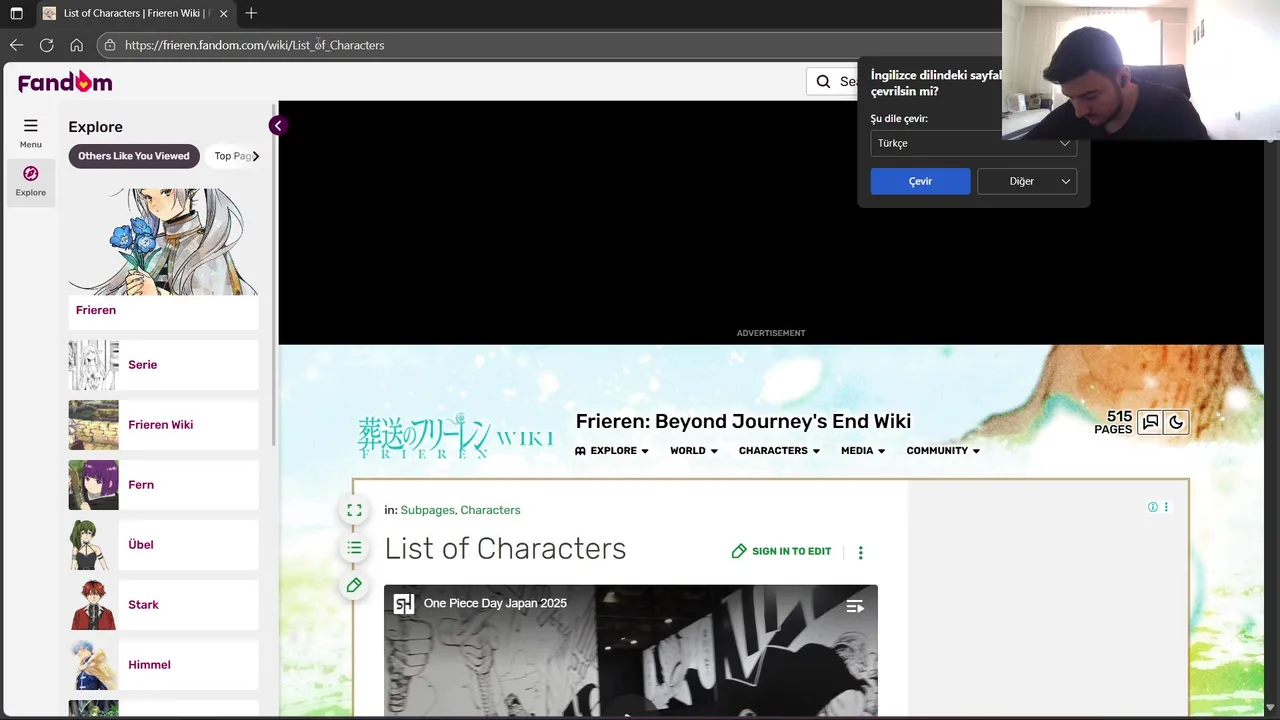Click the browser address bar URL
The width and height of the screenshot is (1280, 720).
click(254, 45)
